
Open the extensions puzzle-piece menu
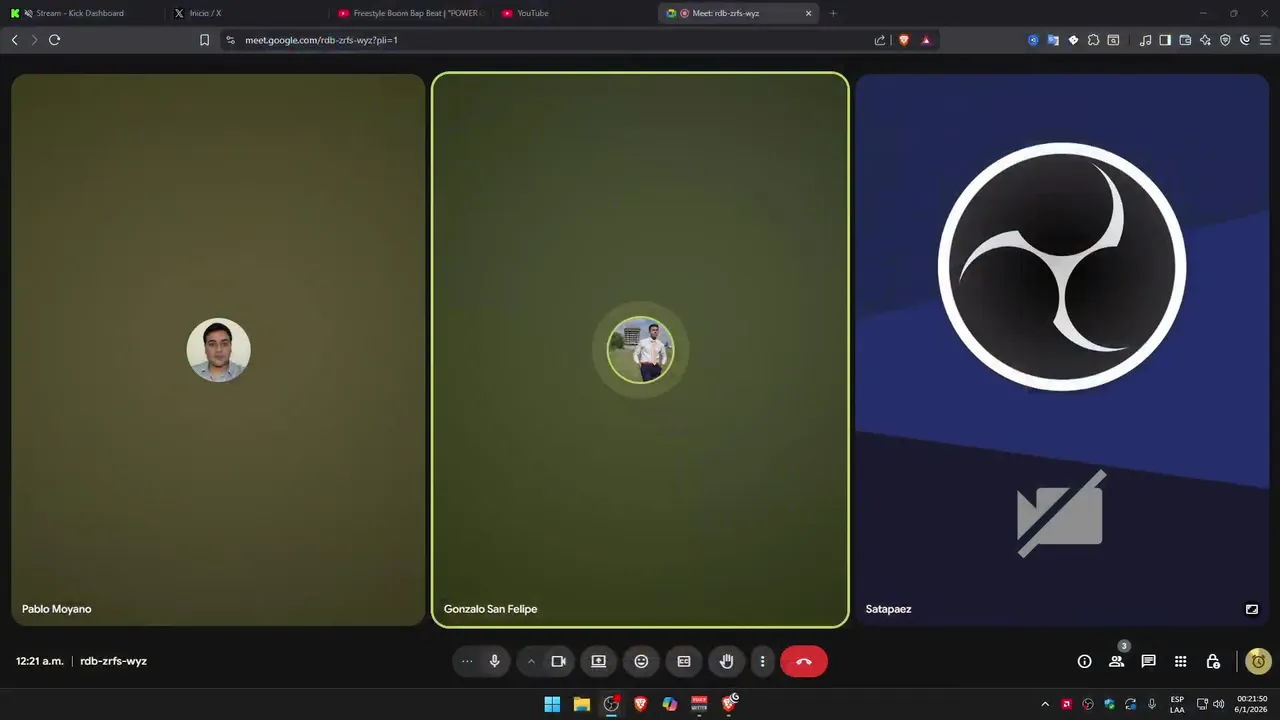pos(1093,40)
